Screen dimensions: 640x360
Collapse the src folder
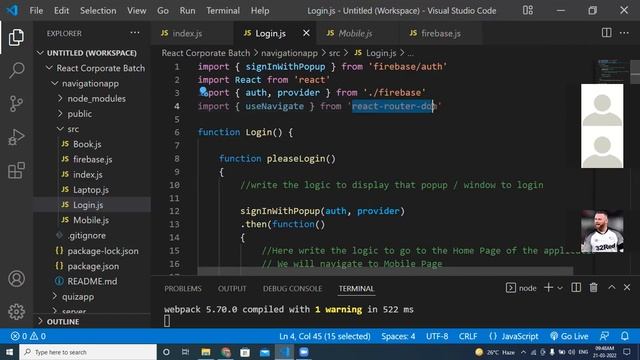[92, 129]
